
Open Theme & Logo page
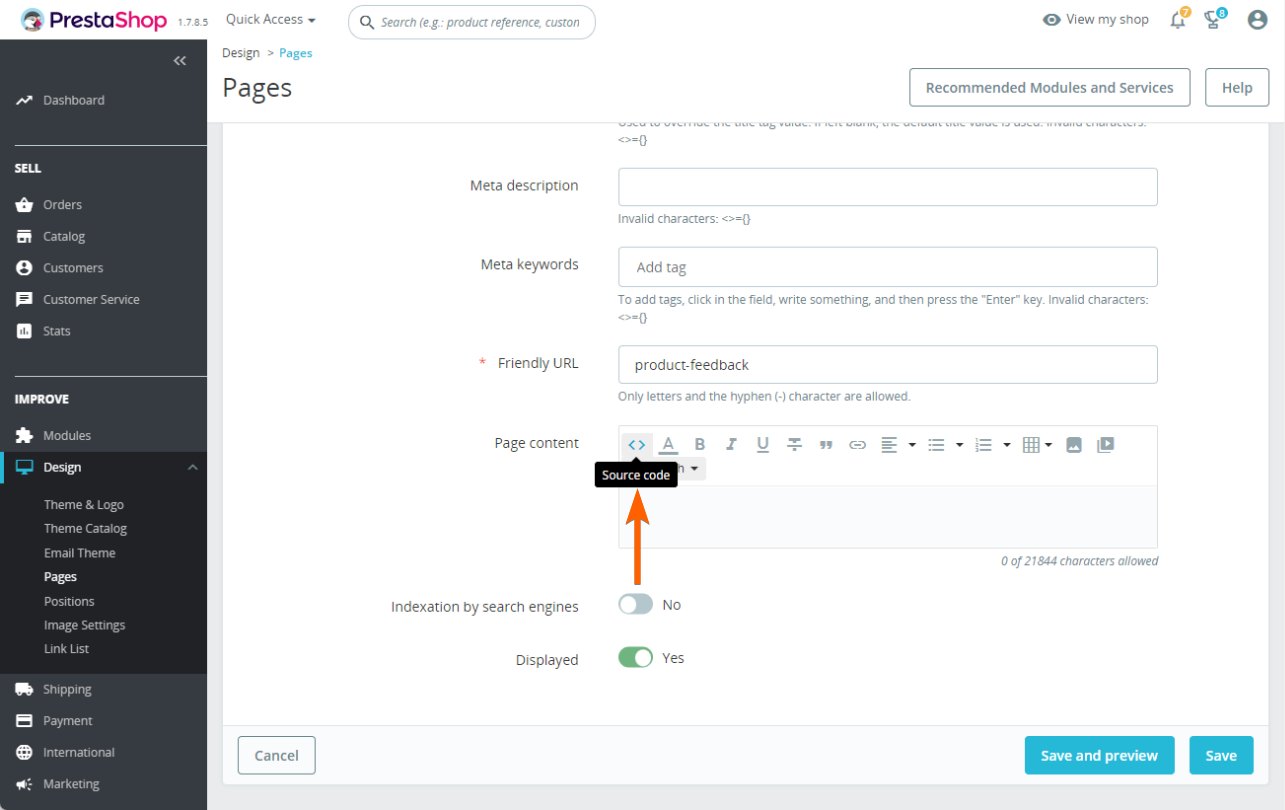[x=84, y=504]
